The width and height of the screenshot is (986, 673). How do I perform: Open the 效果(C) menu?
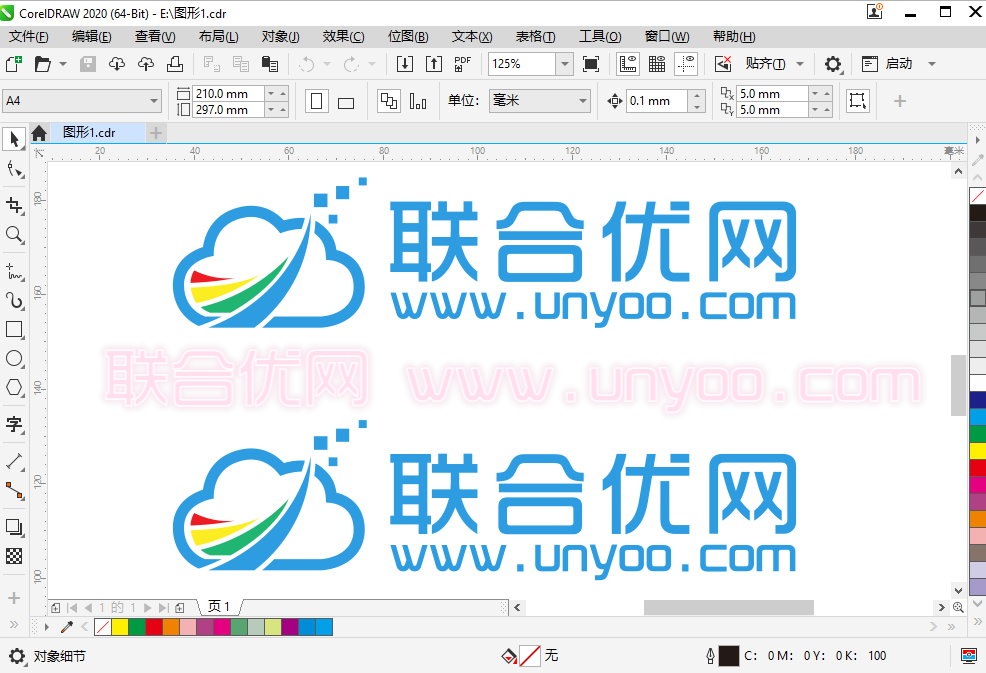pyautogui.click(x=343, y=36)
